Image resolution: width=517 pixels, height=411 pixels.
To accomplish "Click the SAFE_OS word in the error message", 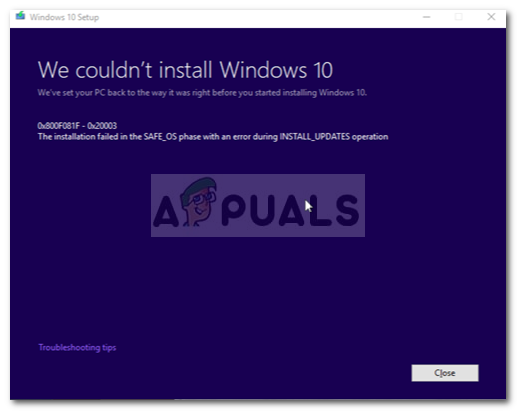I will coord(160,137).
